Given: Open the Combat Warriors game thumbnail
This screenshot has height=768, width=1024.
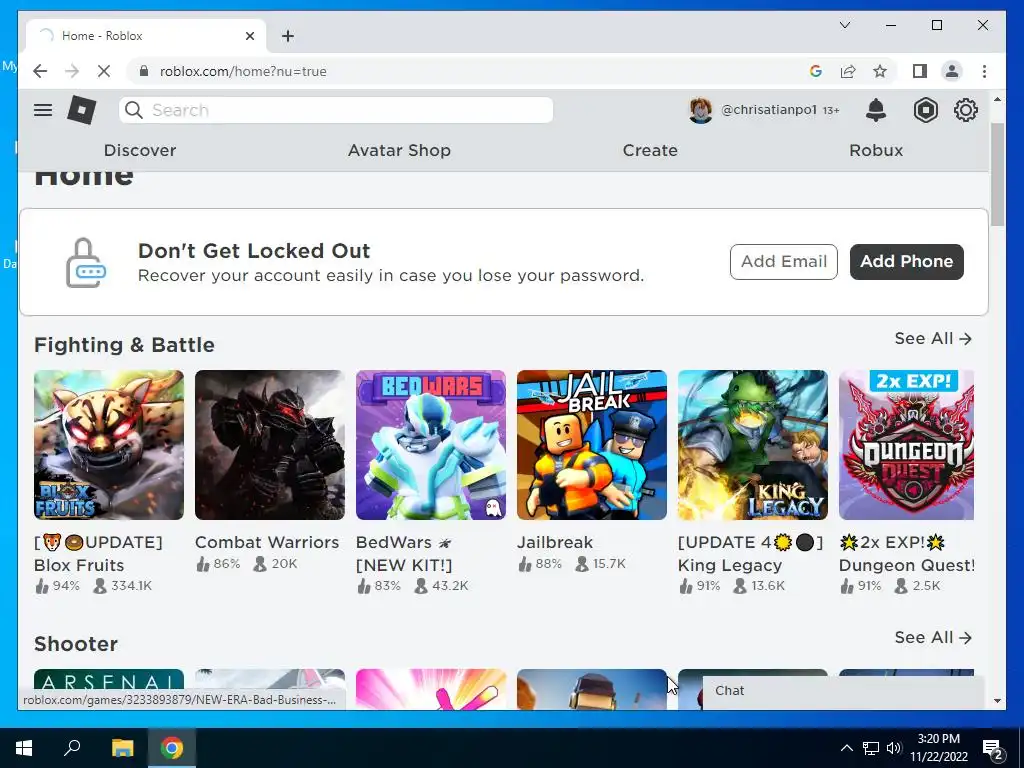Looking at the screenshot, I should tap(270, 445).
